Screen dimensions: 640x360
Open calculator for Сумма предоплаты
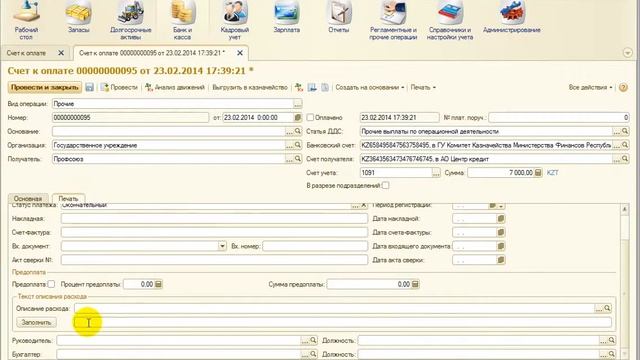pos(415,284)
